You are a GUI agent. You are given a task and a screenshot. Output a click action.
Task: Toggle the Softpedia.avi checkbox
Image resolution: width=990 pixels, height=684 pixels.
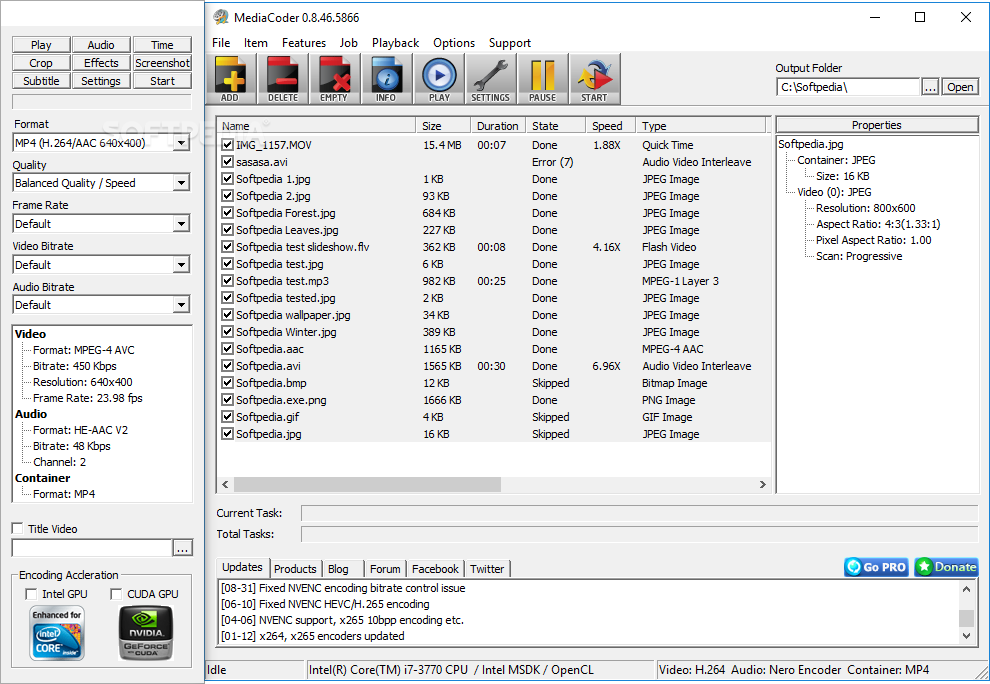pyautogui.click(x=227, y=366)
